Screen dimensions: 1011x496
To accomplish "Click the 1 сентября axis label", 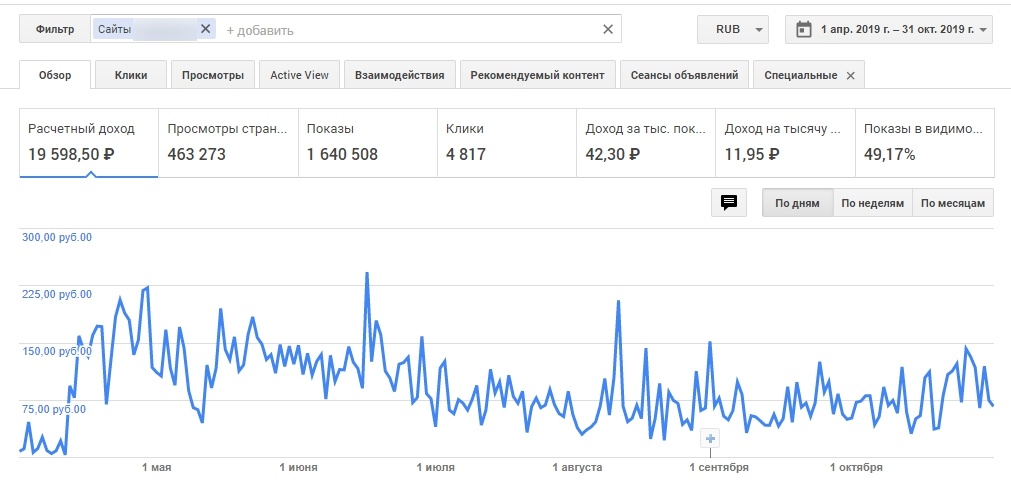I will point(719,467).
